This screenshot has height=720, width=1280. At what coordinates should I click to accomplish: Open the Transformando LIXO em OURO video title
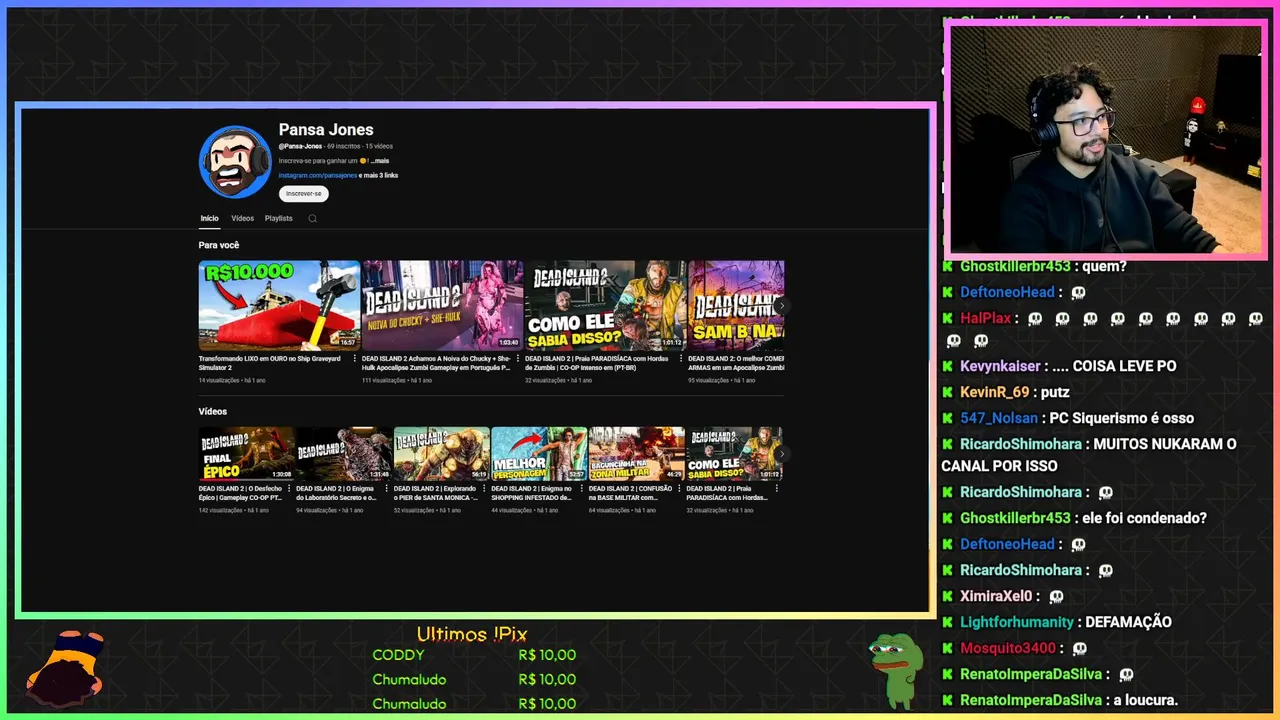pos(270,363)
